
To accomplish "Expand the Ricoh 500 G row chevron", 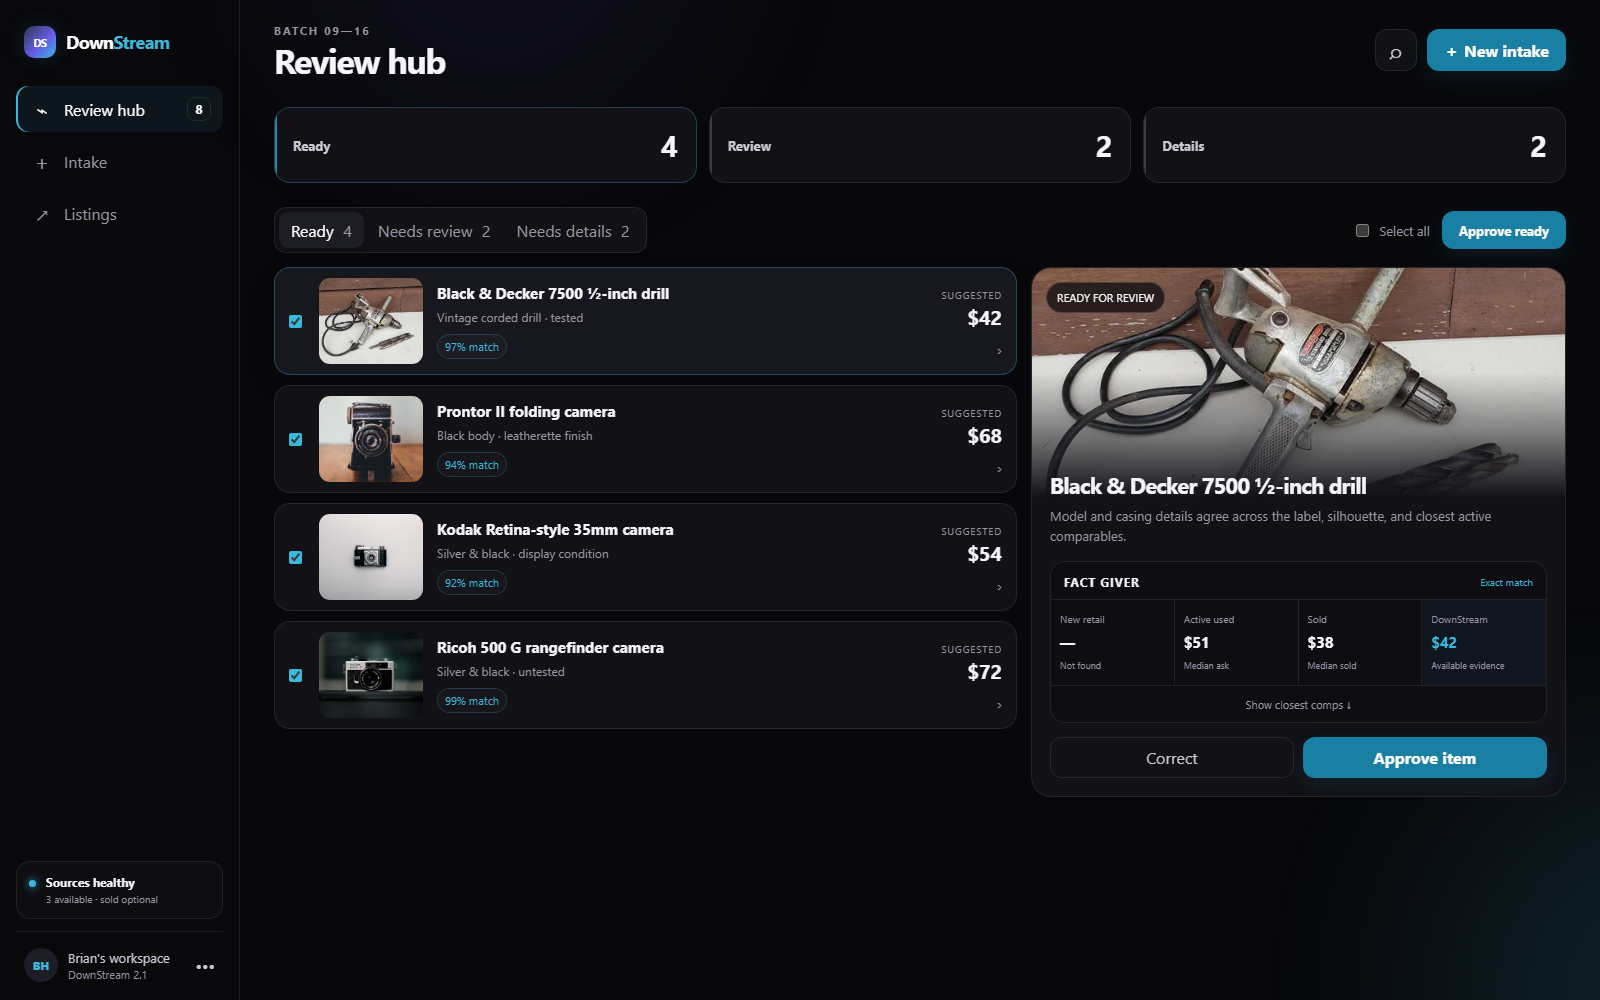I will [x=999, y=705].
